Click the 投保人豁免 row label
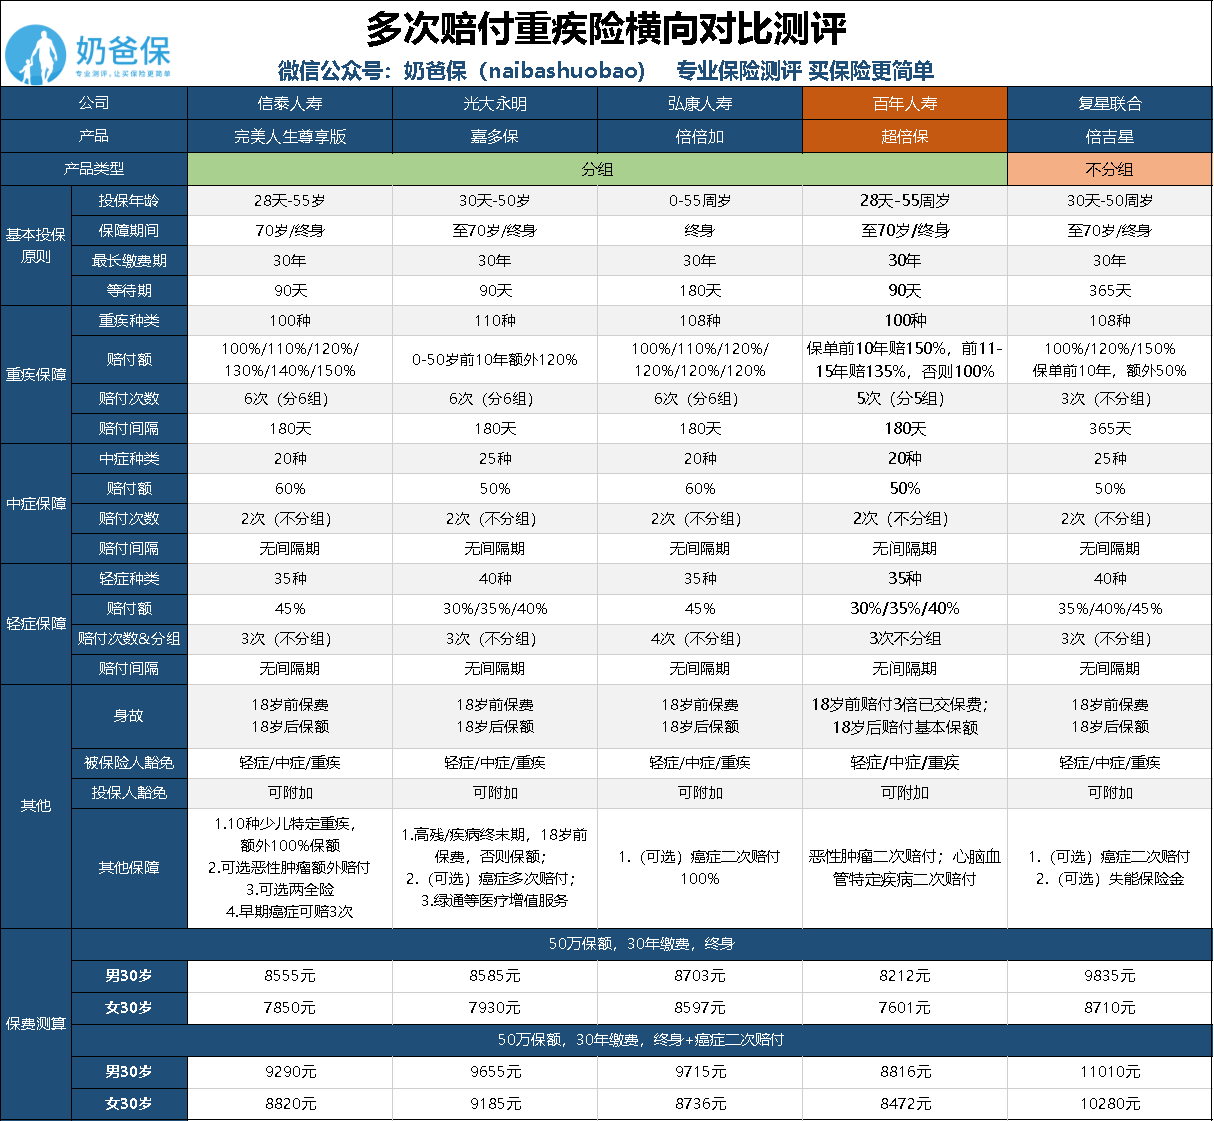Viewport: 1214px width, 1121px height. point(129,793)
